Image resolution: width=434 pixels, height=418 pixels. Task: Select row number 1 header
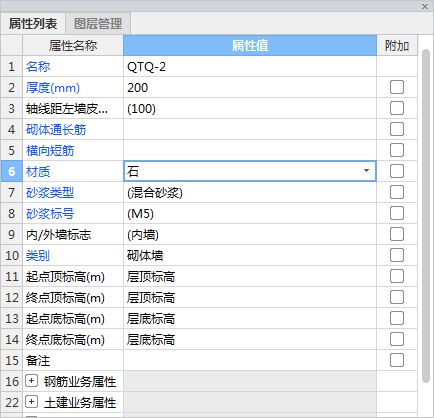tap(12, 67)
